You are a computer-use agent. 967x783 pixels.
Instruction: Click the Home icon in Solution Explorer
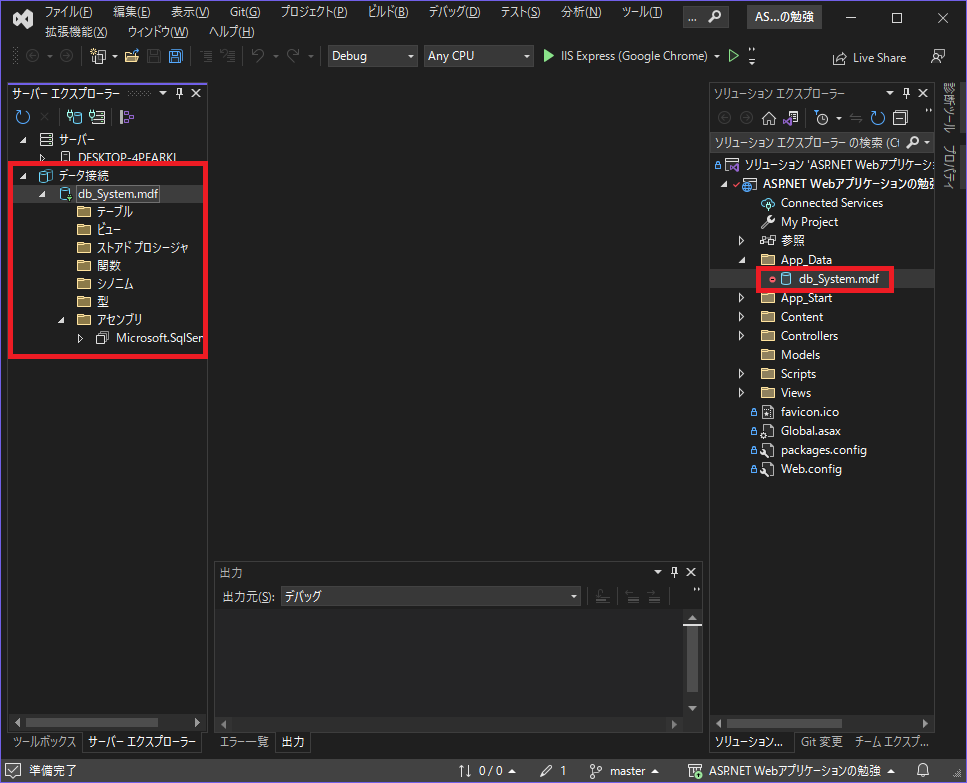point(768,118)
